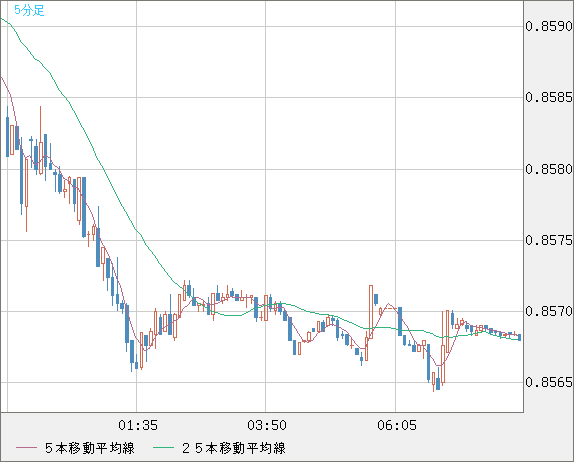This screenshot has width=574, height=462.
Task: Click the 0.8580 price axis label
Action: tap(548, 169)
